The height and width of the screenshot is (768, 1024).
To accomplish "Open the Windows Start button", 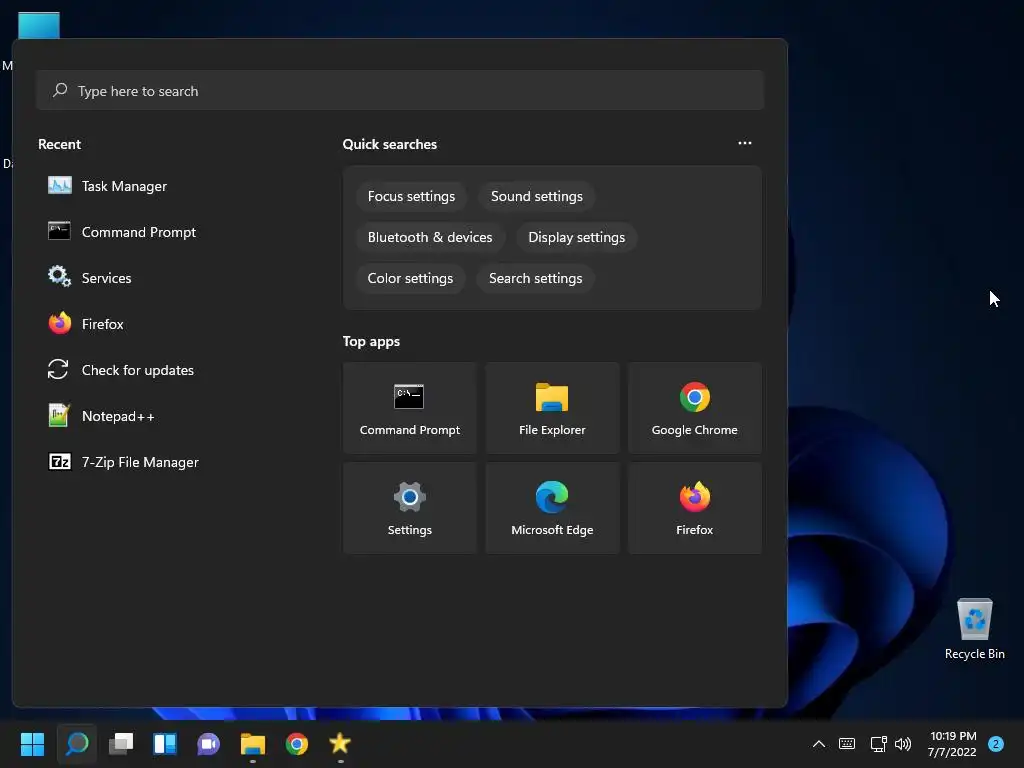I will pyautogui.click(x=32, y=744).
